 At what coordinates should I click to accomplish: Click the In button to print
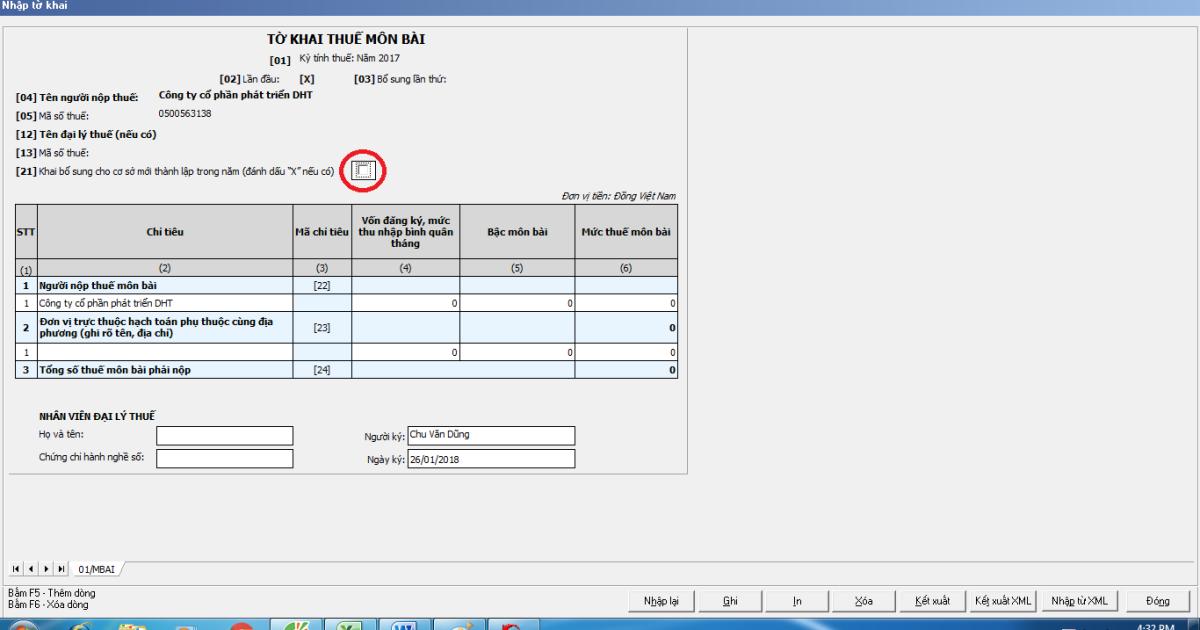[797, 600]
